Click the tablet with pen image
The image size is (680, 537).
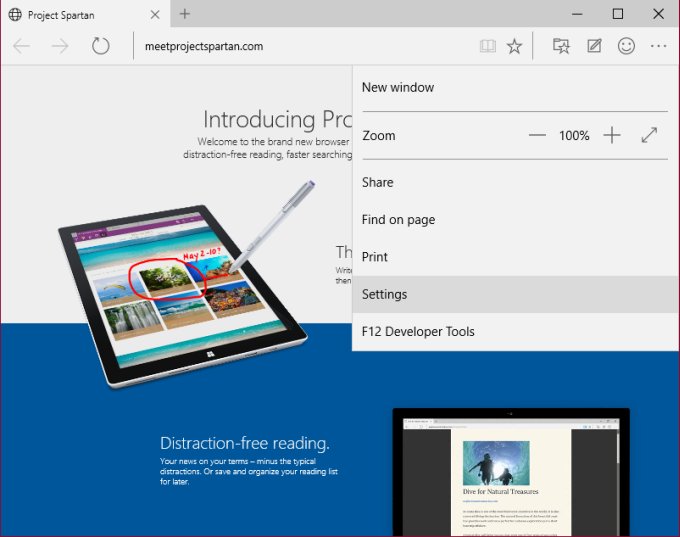click(x=186, y=284)
